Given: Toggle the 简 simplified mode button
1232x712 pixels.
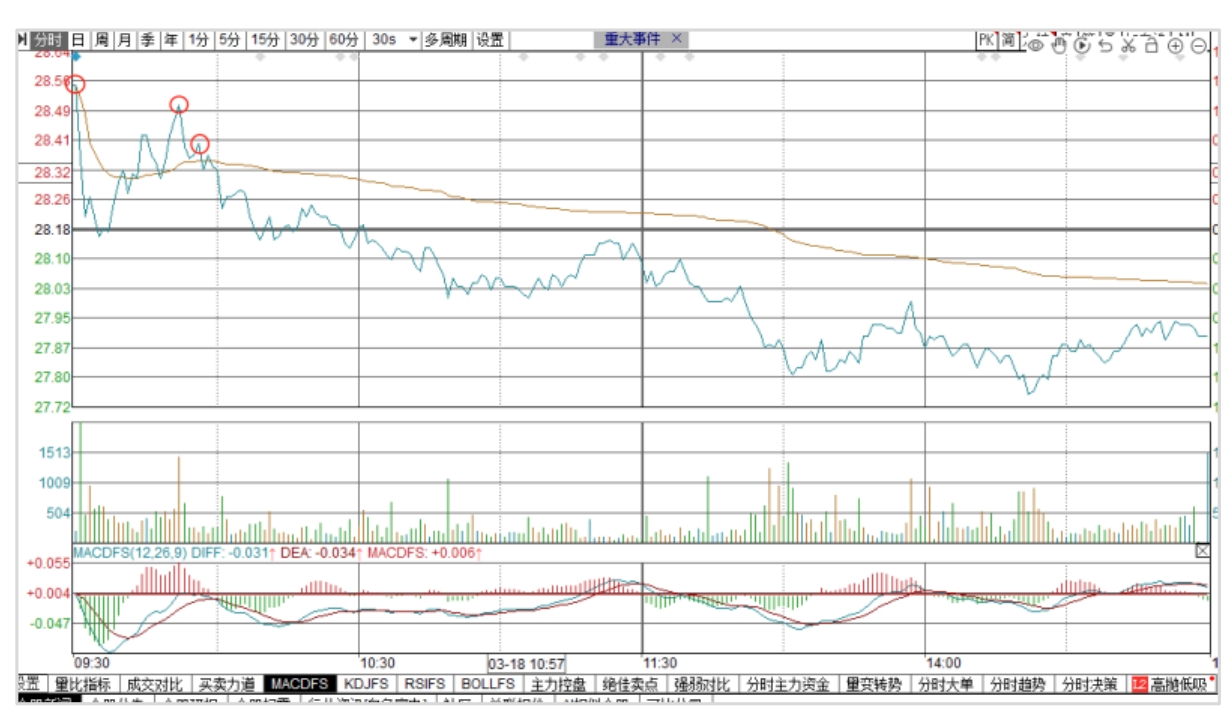Looking at the screenshot, I should tap(1009, 40).
